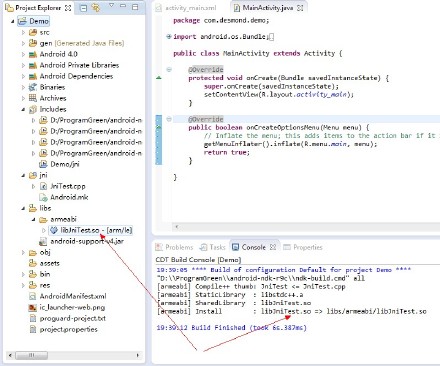Click the Archives node icon
Viewport: 440px width, 366px height.
click(x=33, y=98)
